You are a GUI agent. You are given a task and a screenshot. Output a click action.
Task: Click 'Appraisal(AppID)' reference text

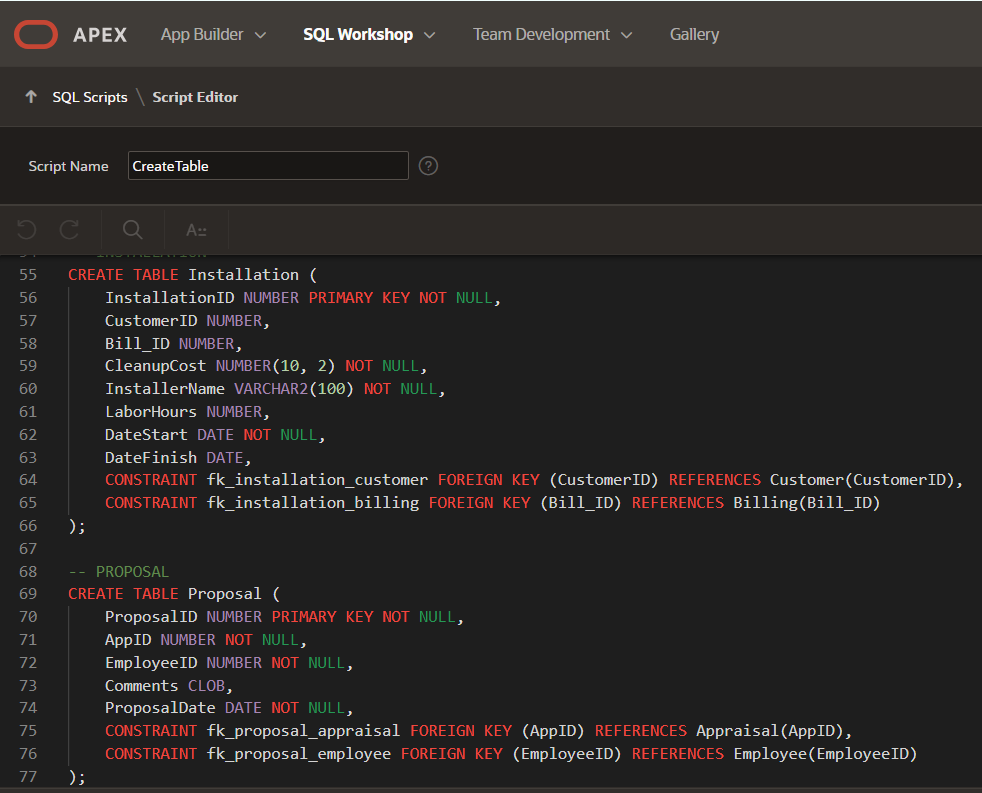(770, 731)
